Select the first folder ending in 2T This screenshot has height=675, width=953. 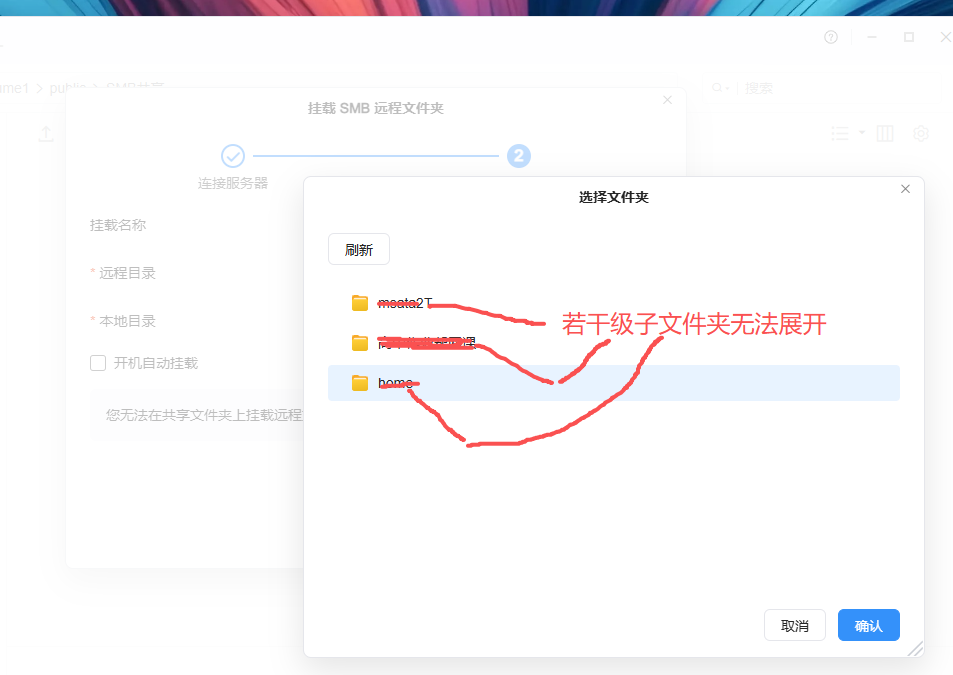pyautogui.click(x=614, y=303)
